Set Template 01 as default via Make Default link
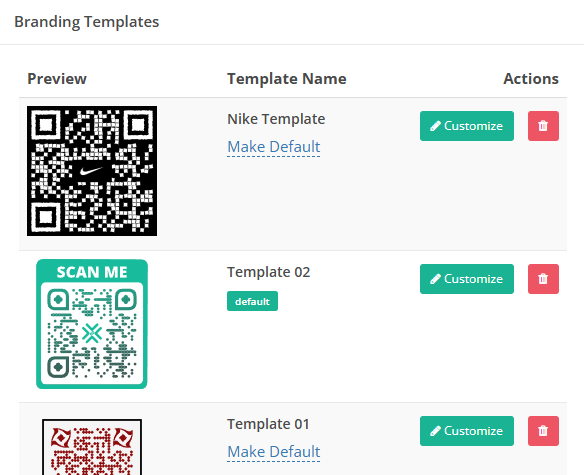The image size is (584, 475). point(274,452)
